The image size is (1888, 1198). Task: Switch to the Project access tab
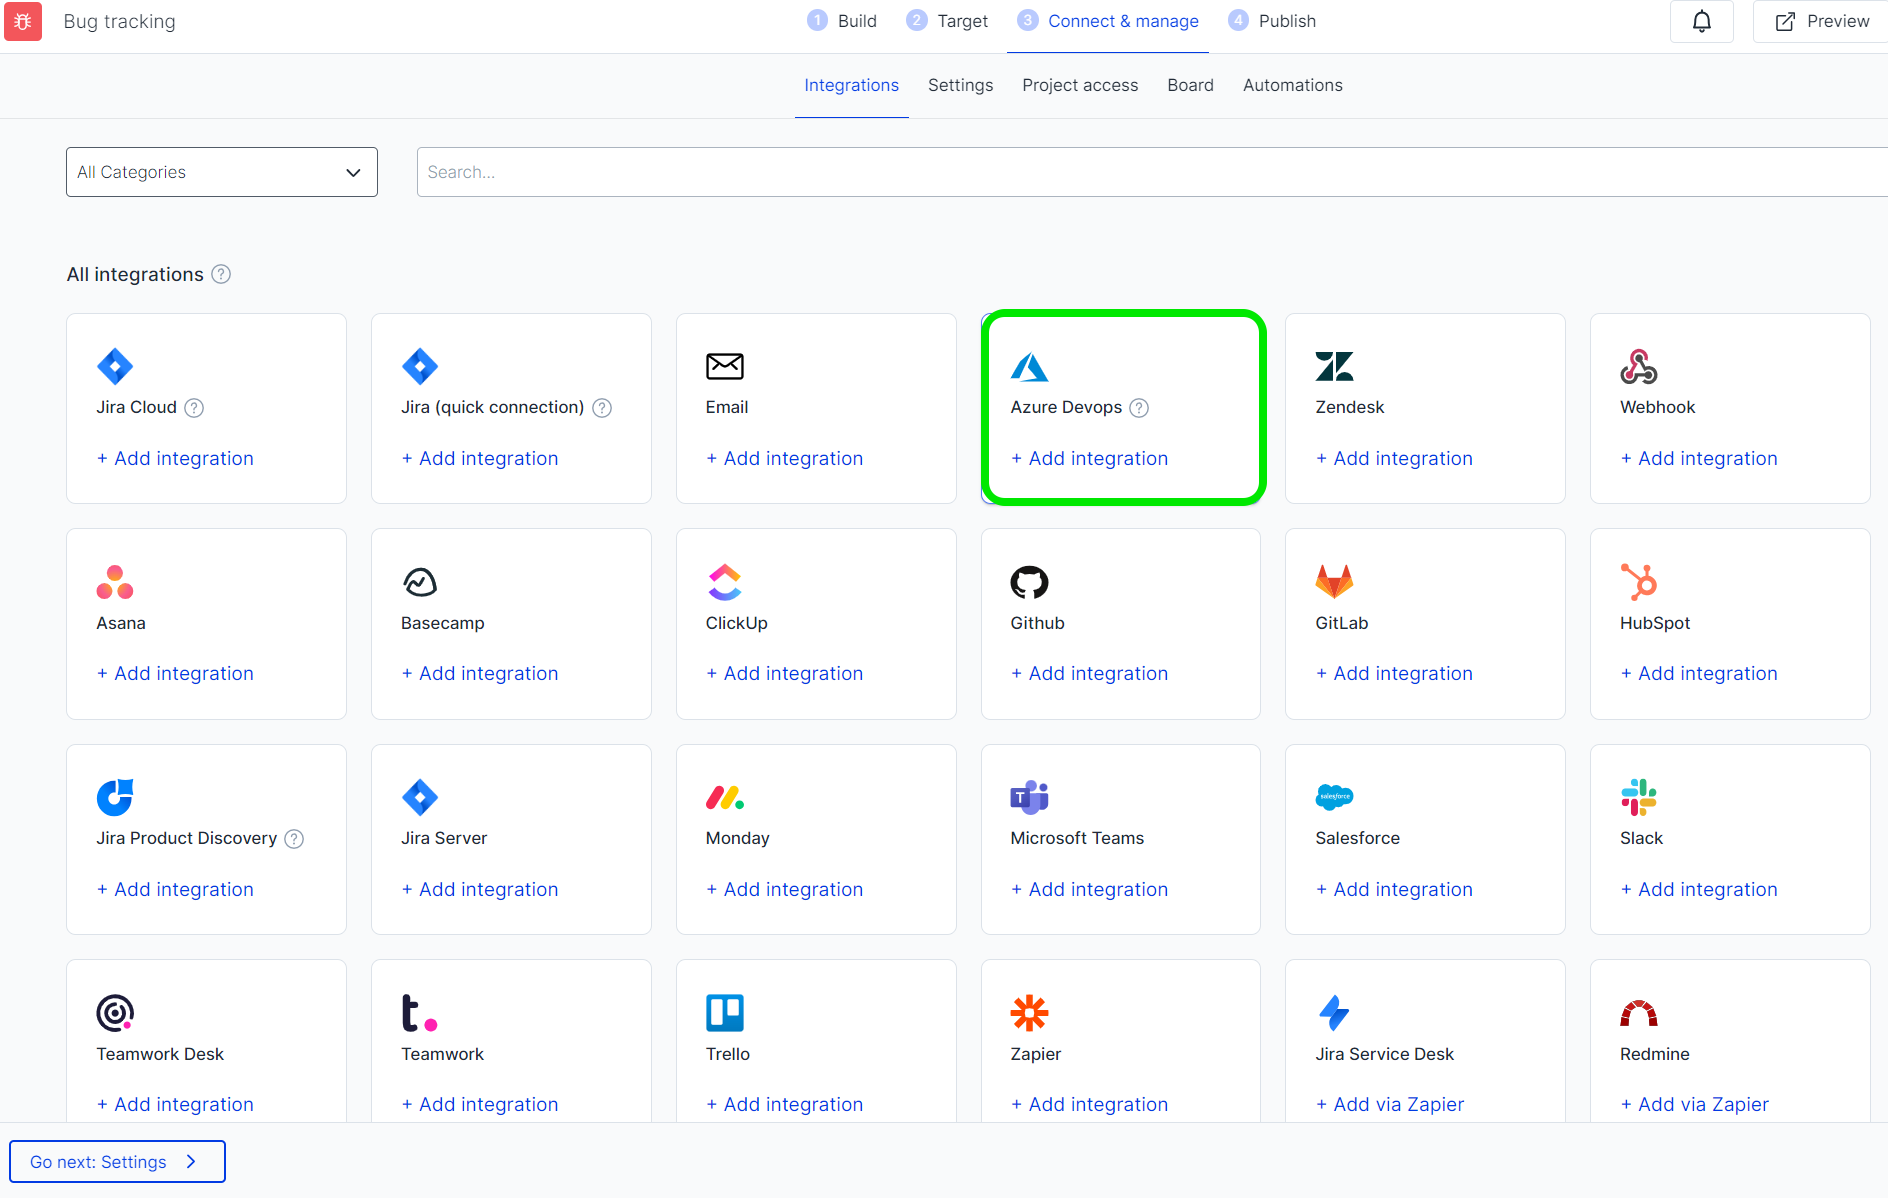click(1080, 85)
